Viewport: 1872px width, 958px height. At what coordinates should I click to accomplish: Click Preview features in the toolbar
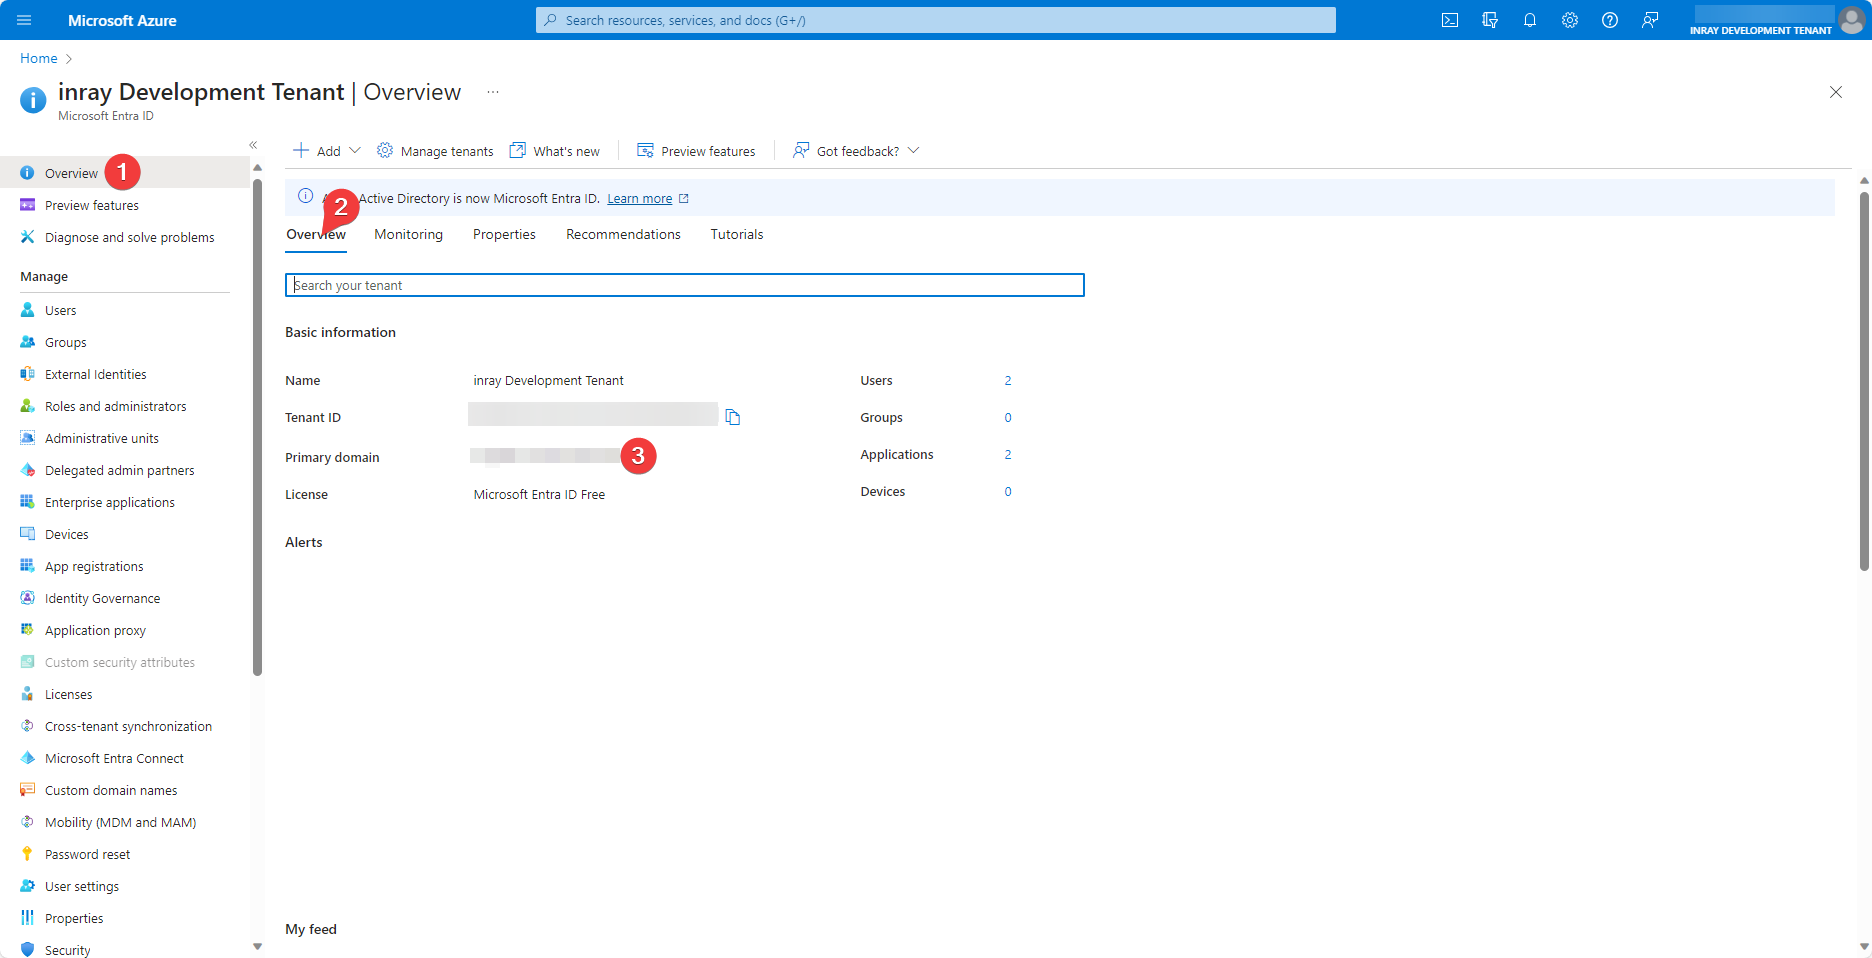(x=697, y=151)
